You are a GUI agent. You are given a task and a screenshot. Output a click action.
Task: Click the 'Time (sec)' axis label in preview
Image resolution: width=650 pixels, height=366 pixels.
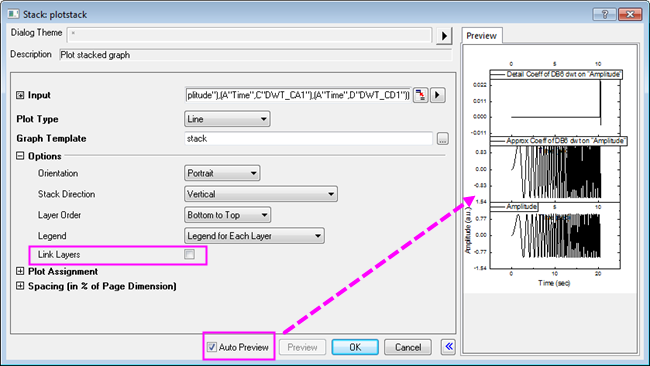tap(554, 283)
